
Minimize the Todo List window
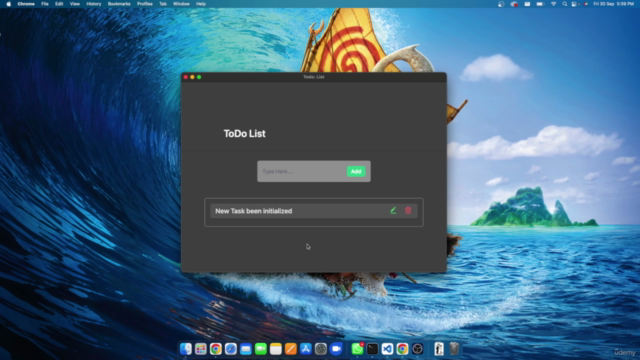pyautogui.click(x=192, y=77)
